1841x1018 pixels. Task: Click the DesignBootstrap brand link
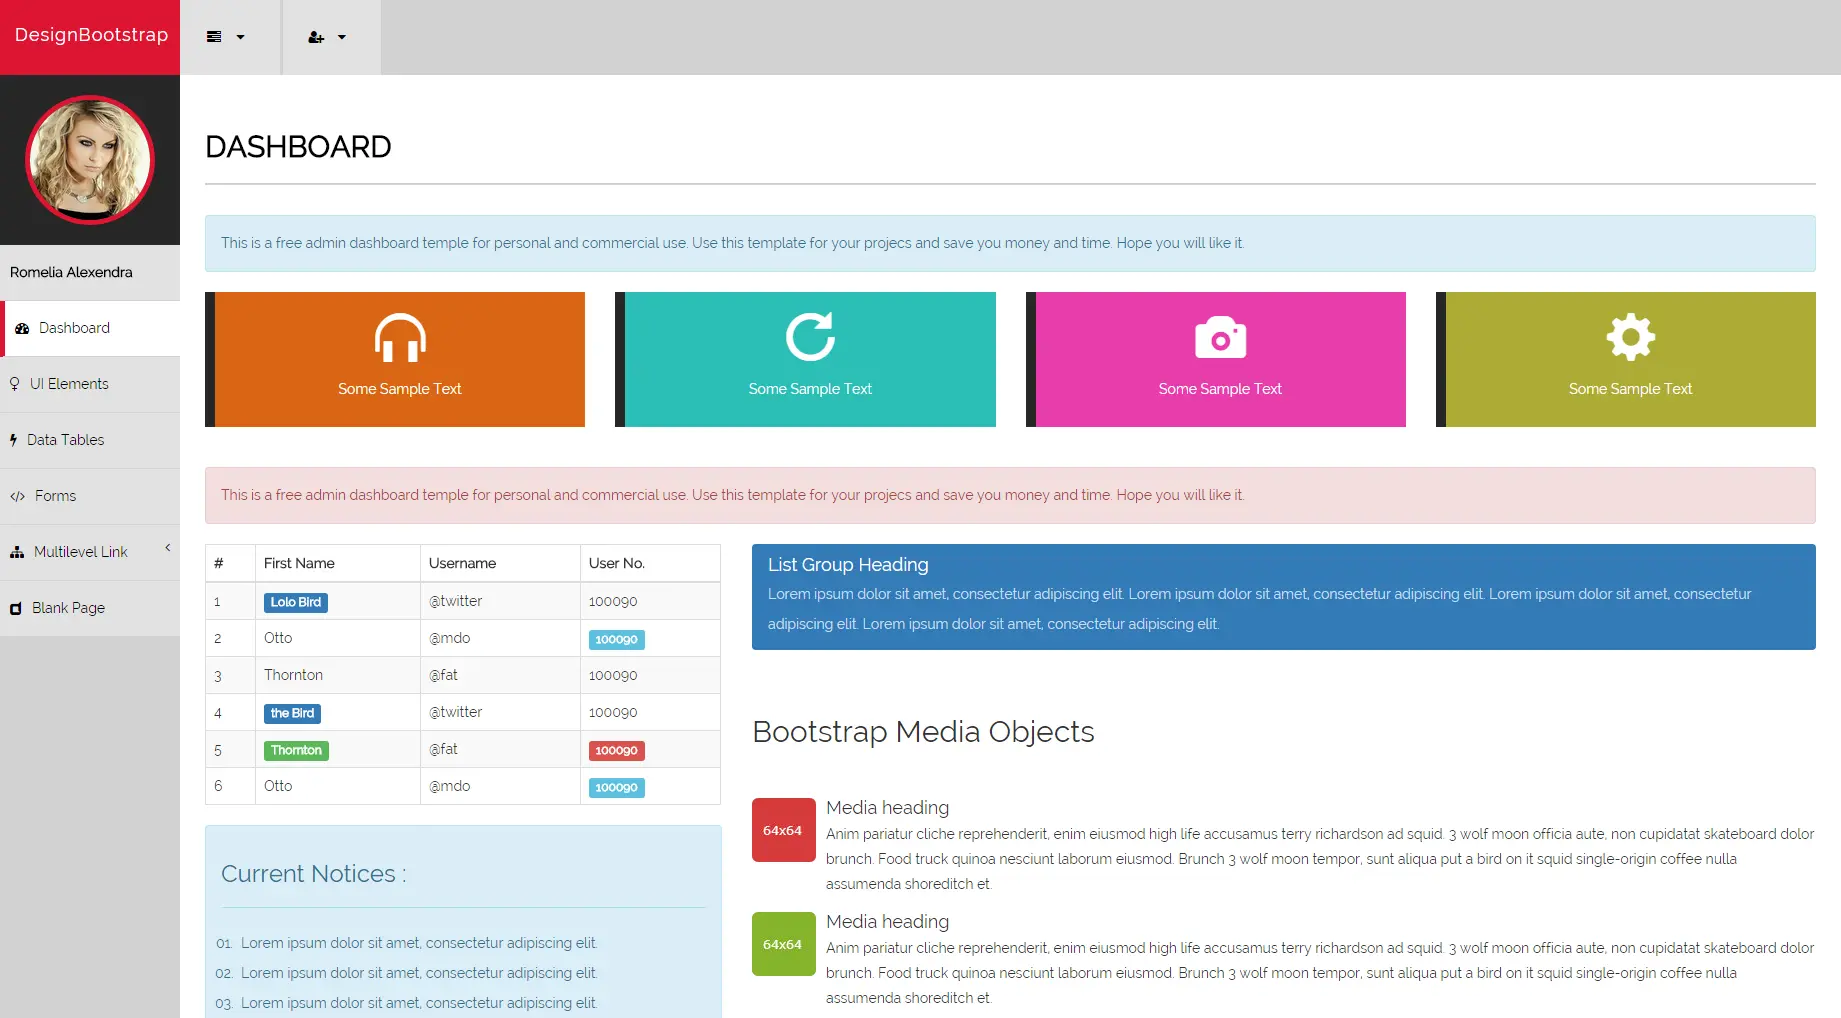[x=91, y=35]
